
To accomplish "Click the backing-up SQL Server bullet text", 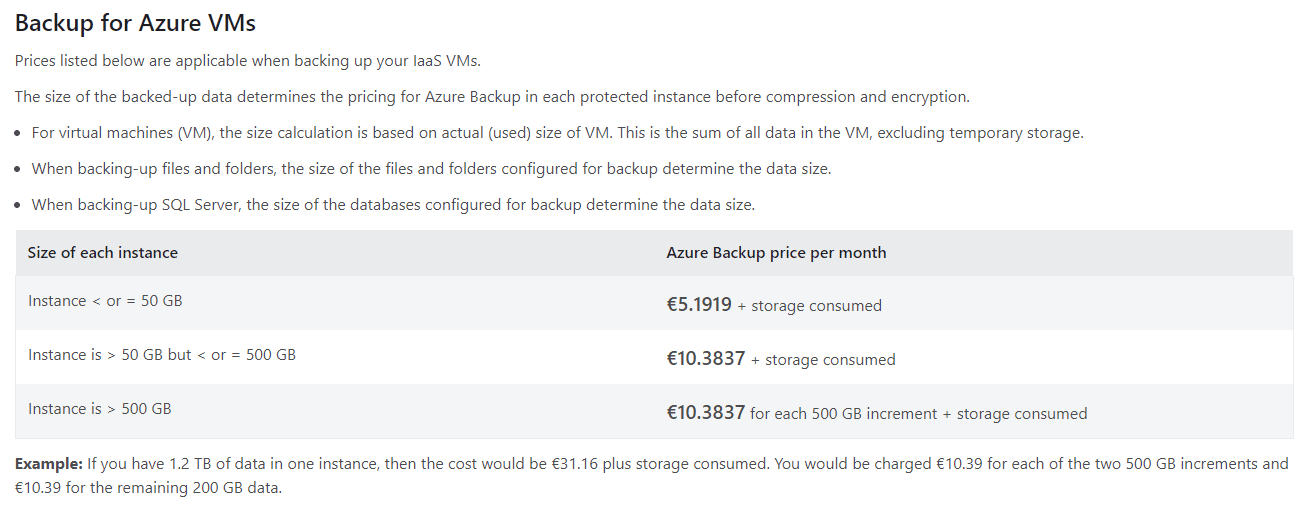I will [x=393, y=205].
